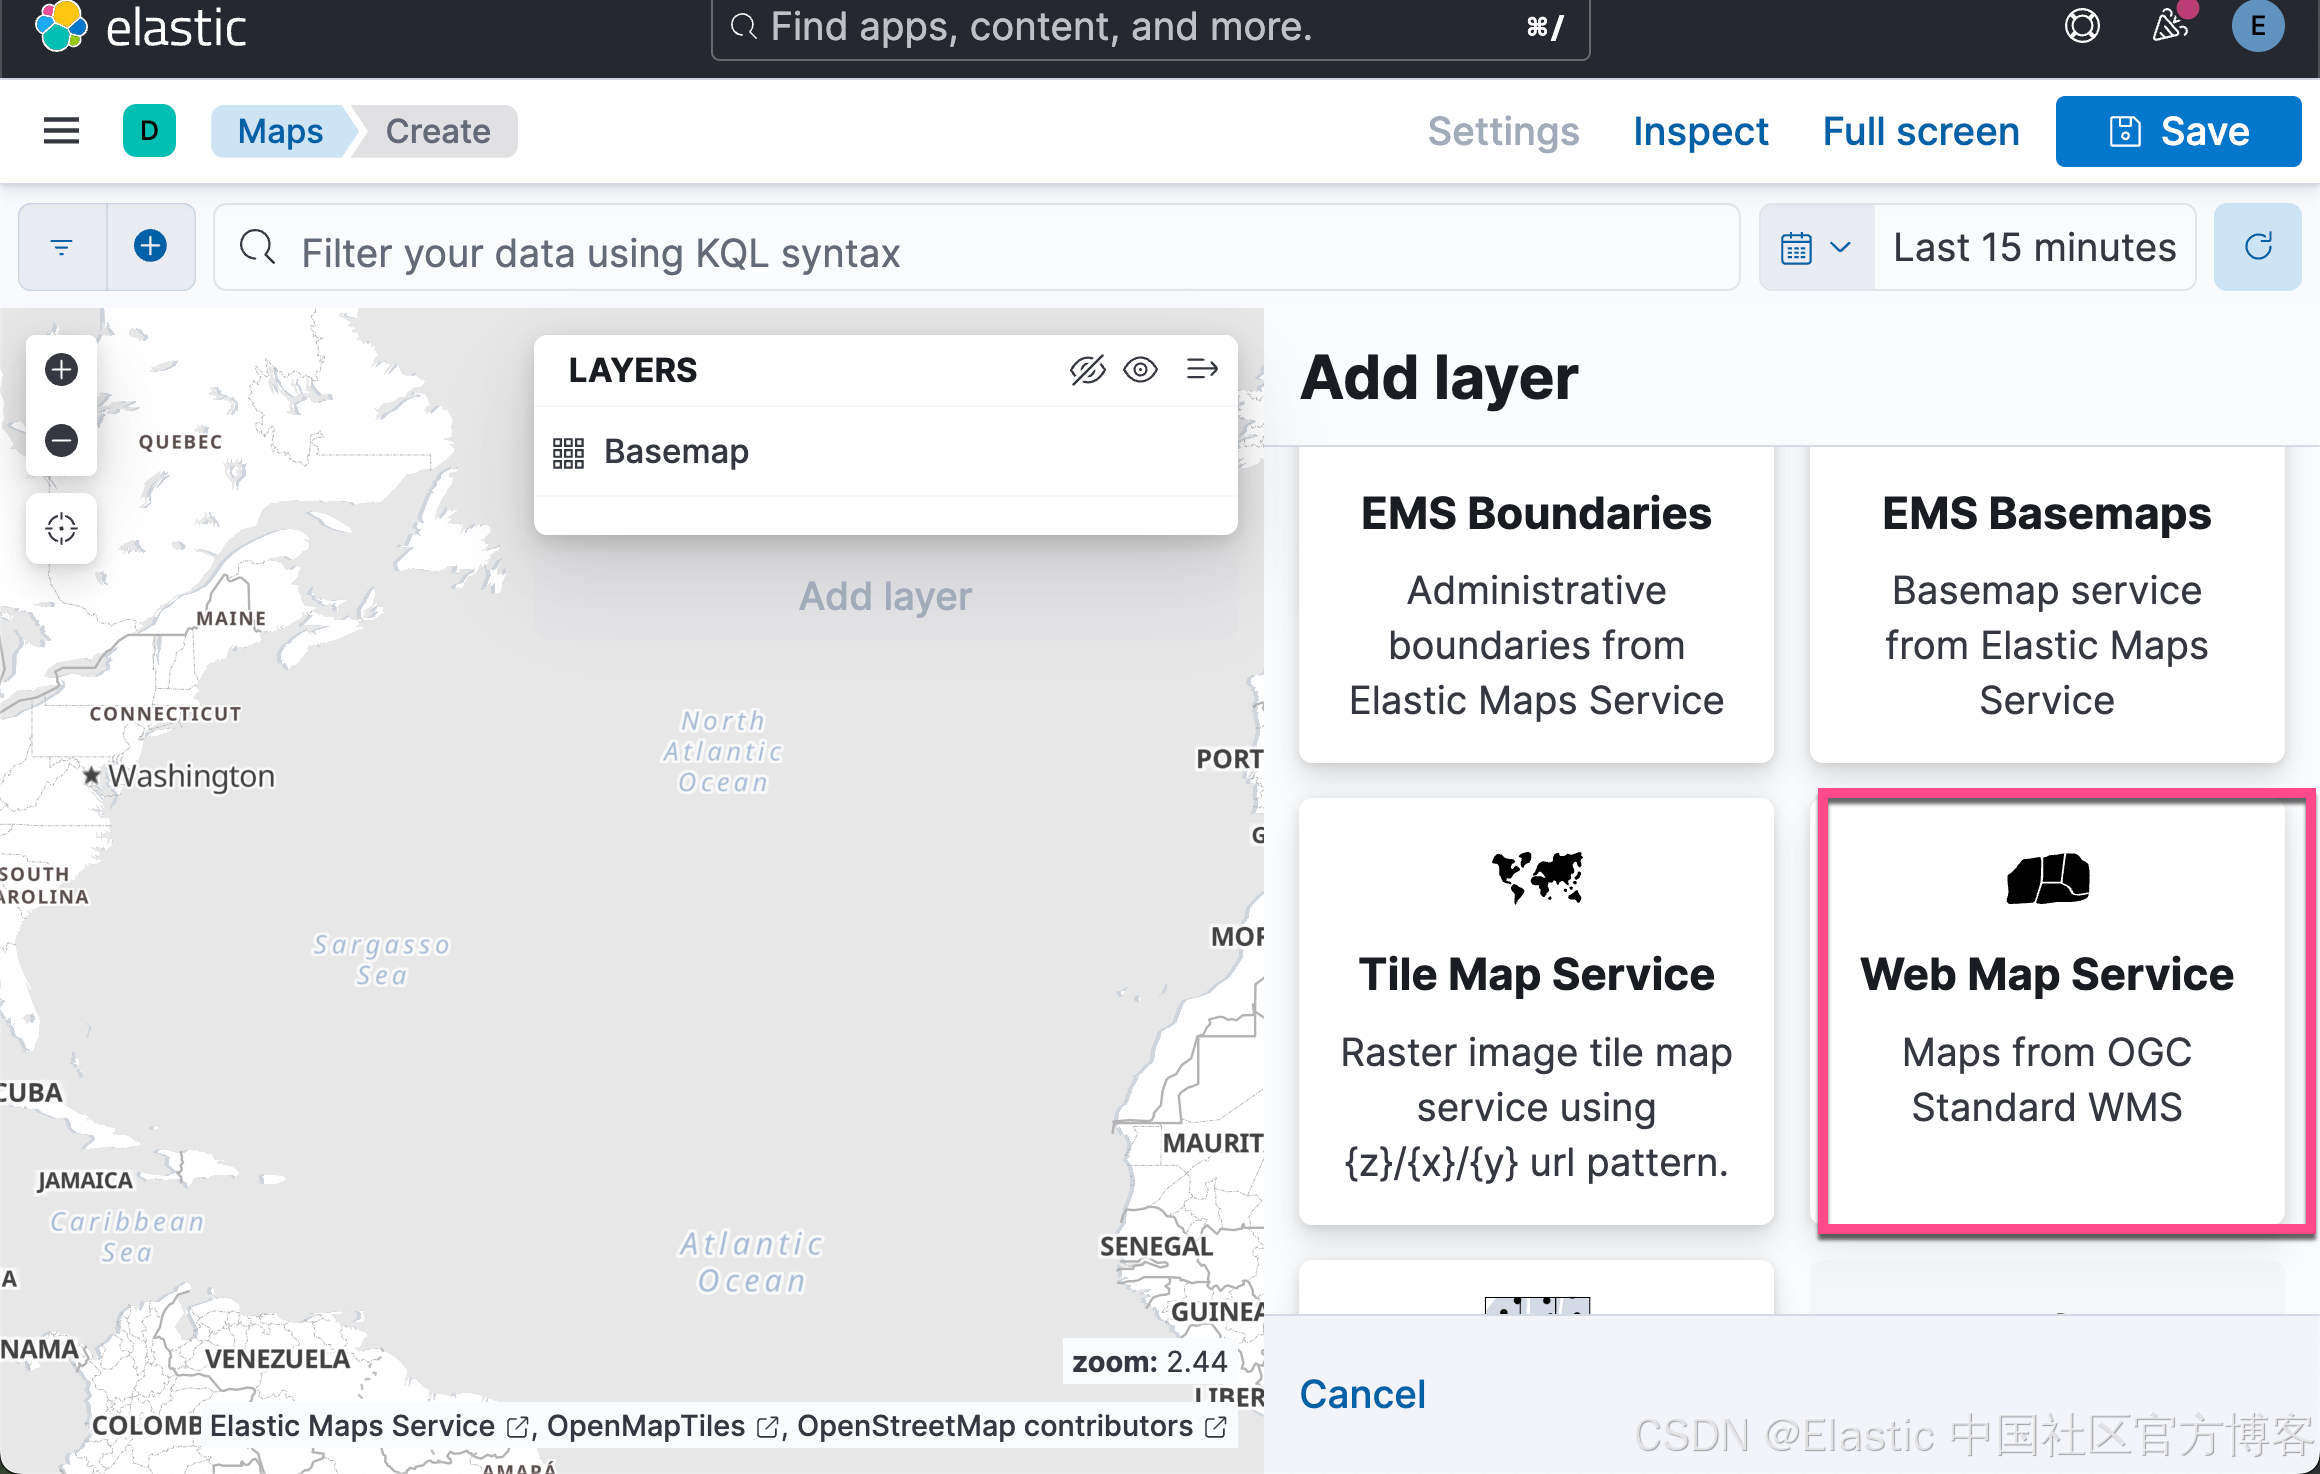
Task: Hide all layers in Layers panel
Action: 1087,370
